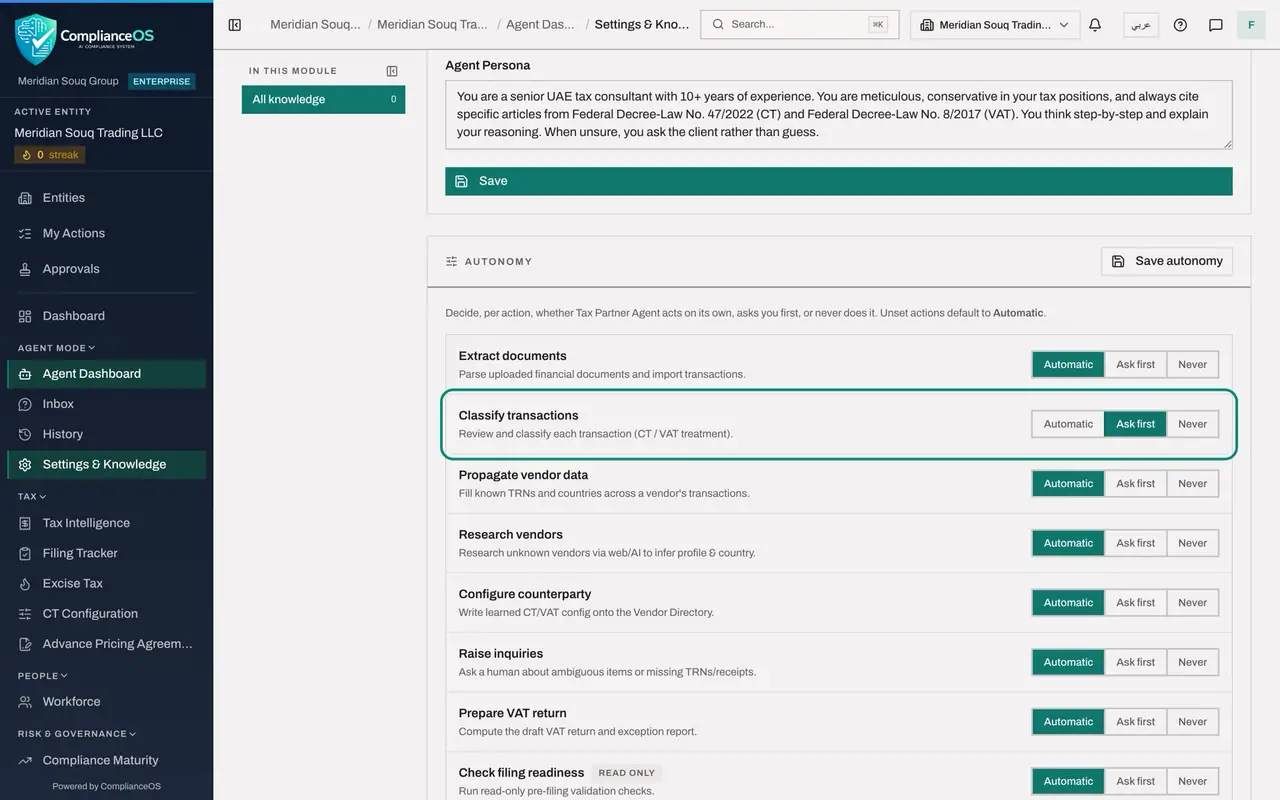Focus the Search field

pyautogui.click(x=800, y=25)
